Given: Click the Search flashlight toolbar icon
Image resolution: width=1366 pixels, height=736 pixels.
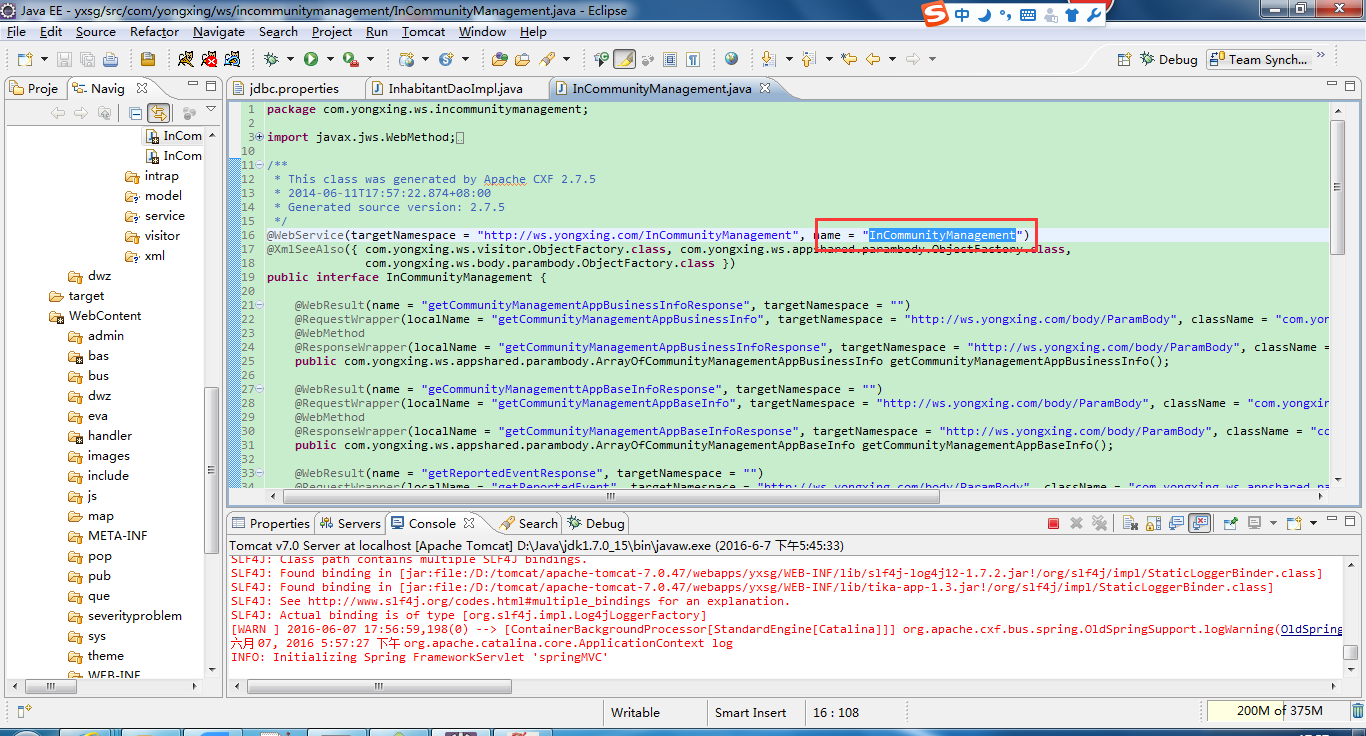Looking at the screenshot, I should tap(547, 59).
